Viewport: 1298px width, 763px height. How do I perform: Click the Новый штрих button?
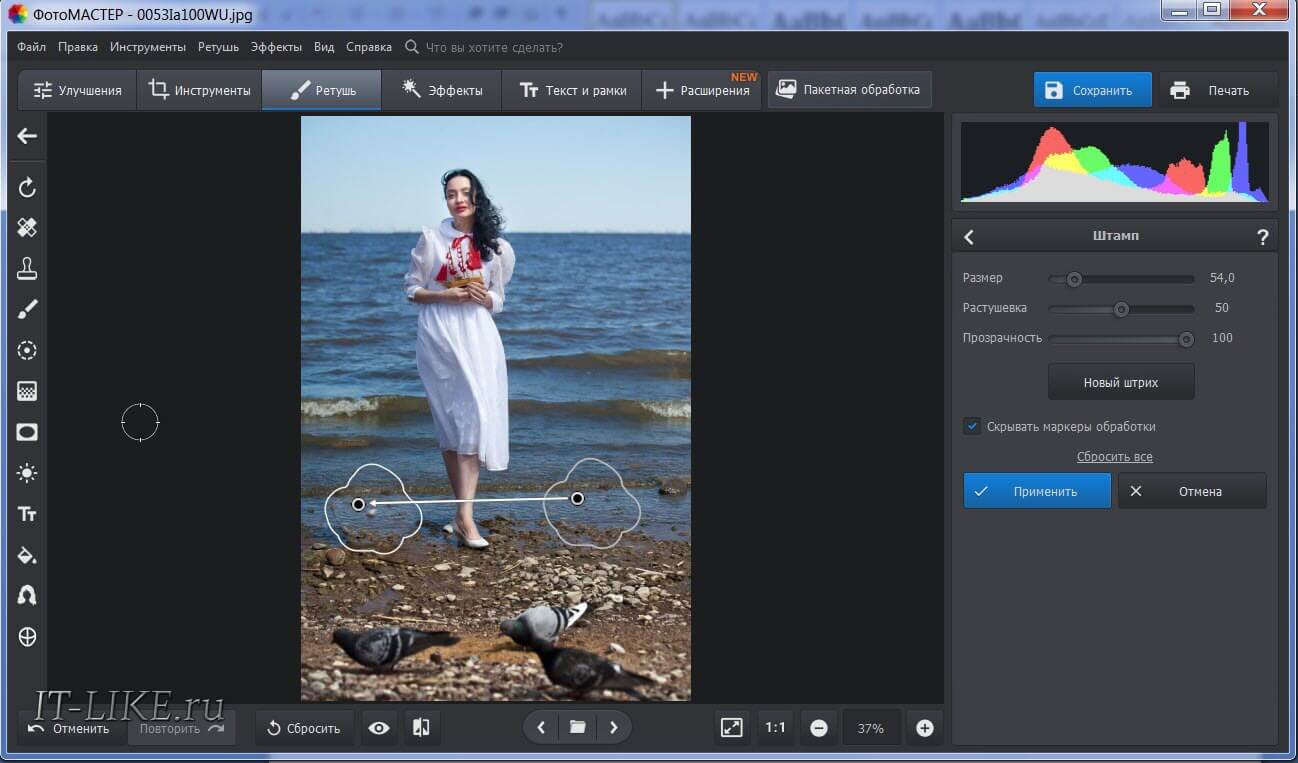click(x=1121, y=382)
